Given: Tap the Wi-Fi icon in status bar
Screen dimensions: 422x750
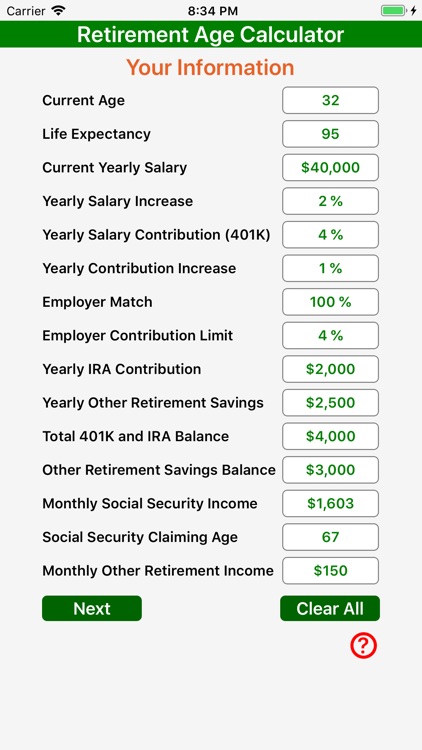Looking at the screenshot, I should coord(59,11).
